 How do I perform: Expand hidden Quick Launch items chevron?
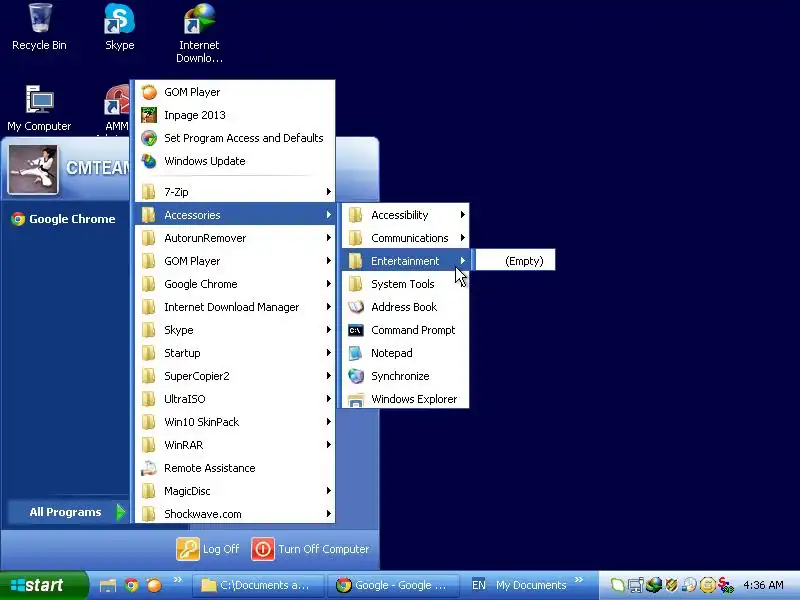tap(178, 580)
